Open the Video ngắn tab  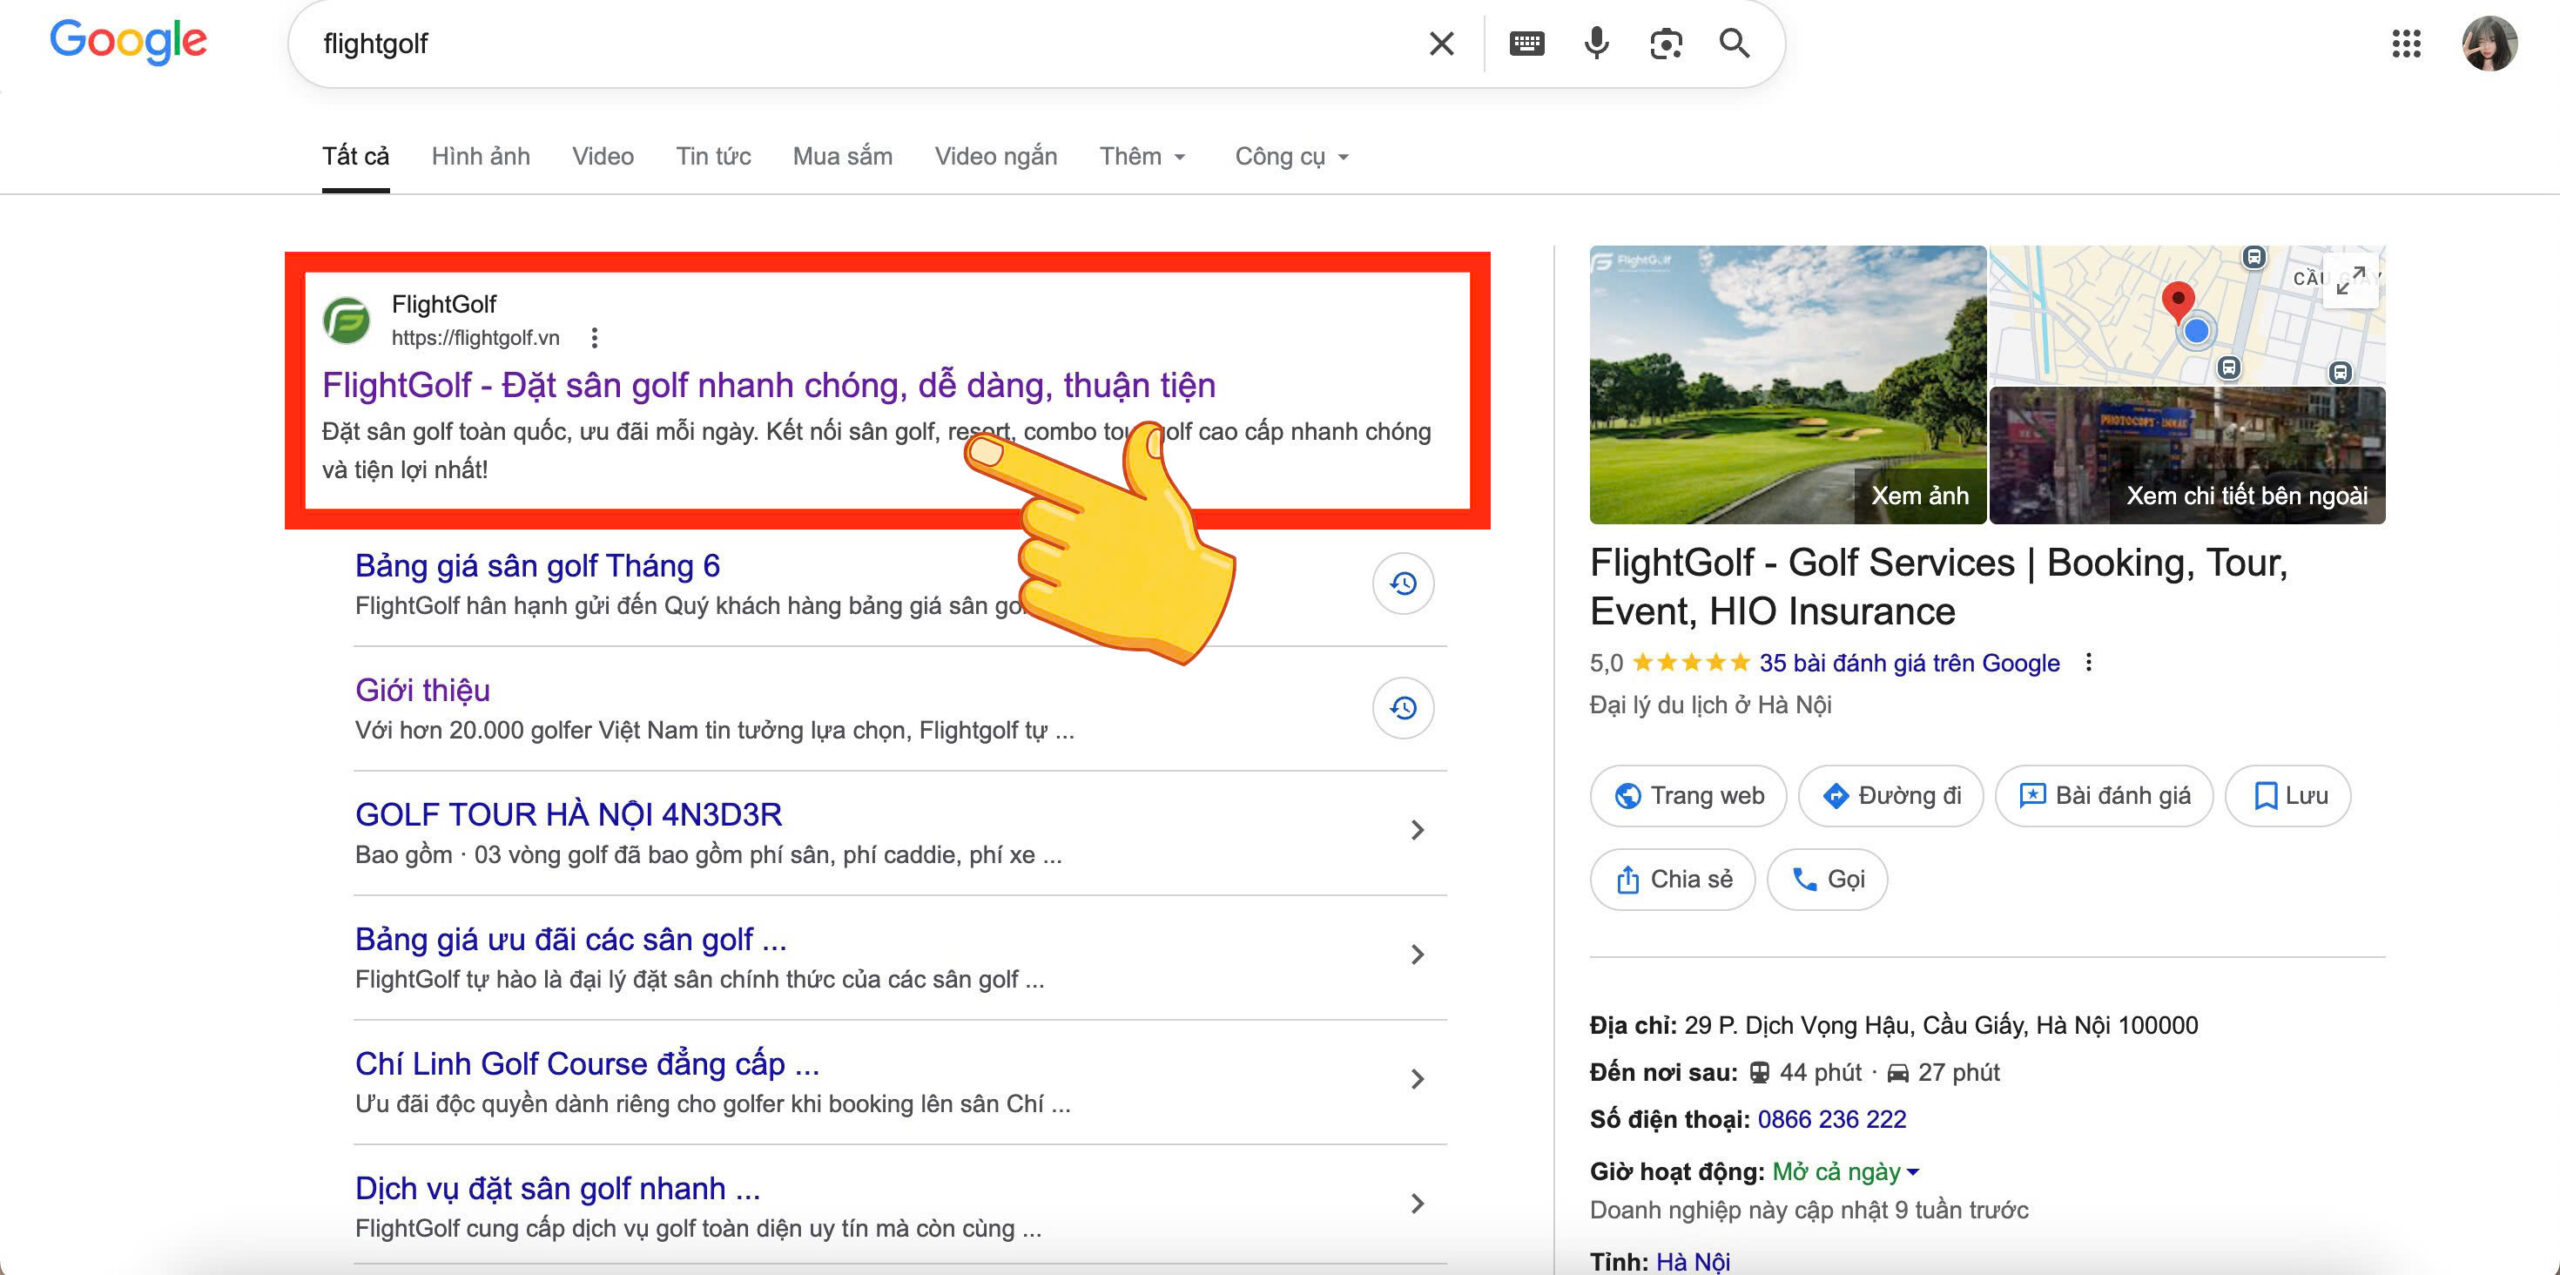point(996,157)
